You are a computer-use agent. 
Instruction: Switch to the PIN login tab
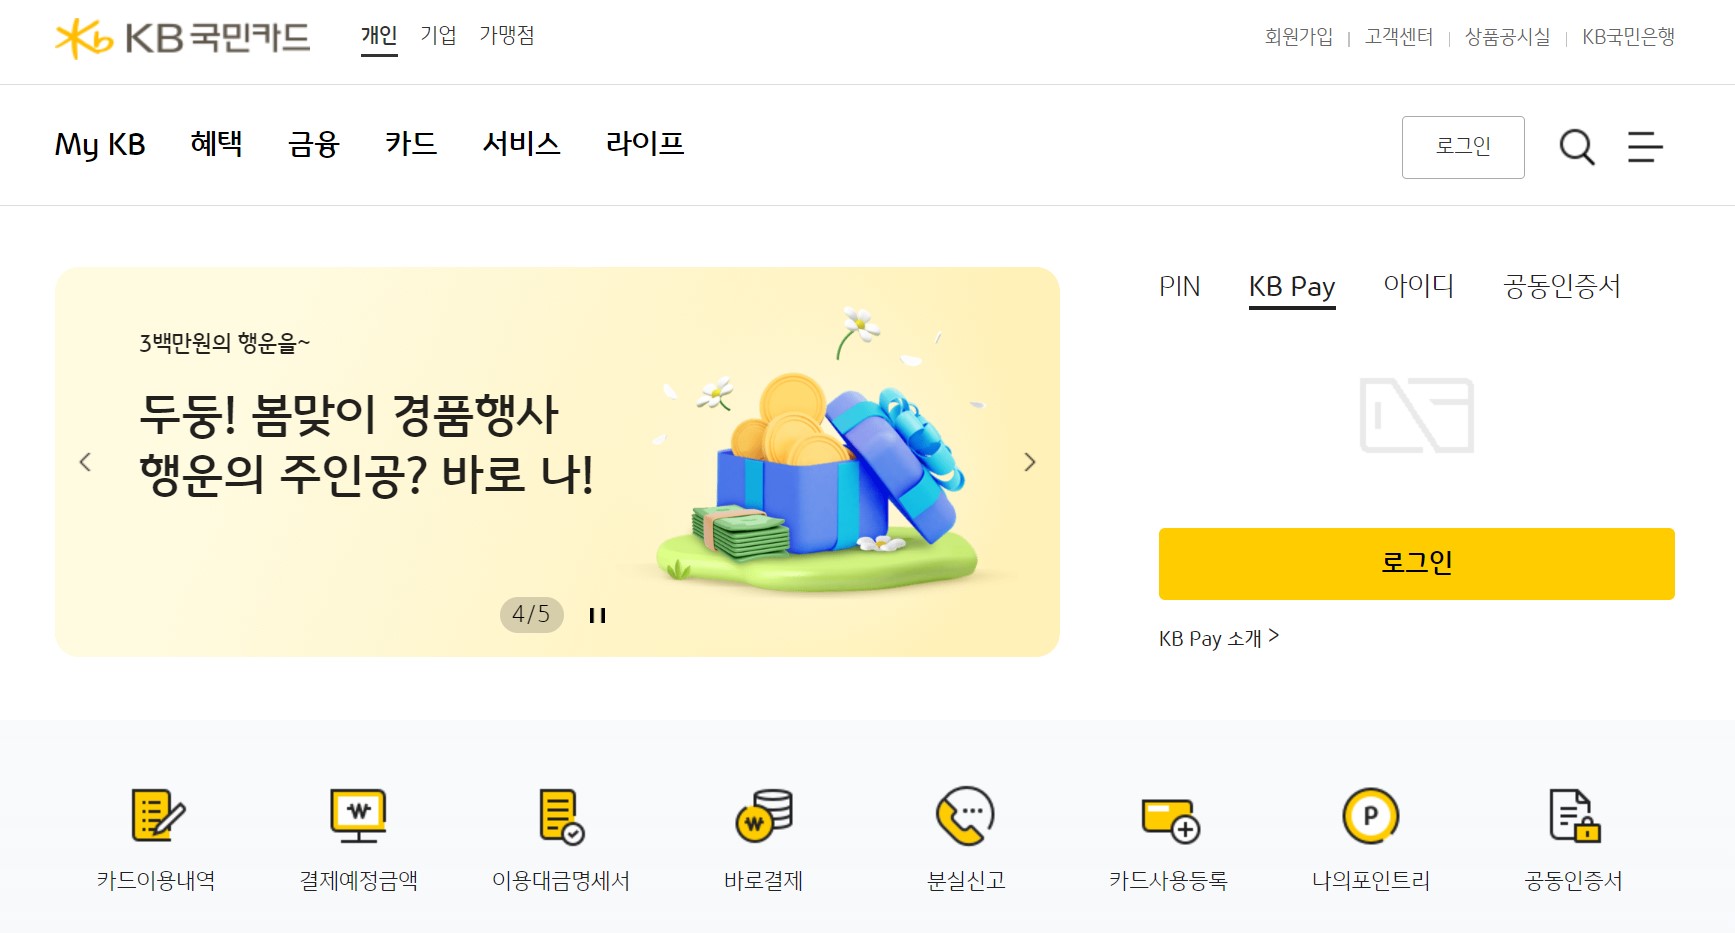pos(1179,287)
